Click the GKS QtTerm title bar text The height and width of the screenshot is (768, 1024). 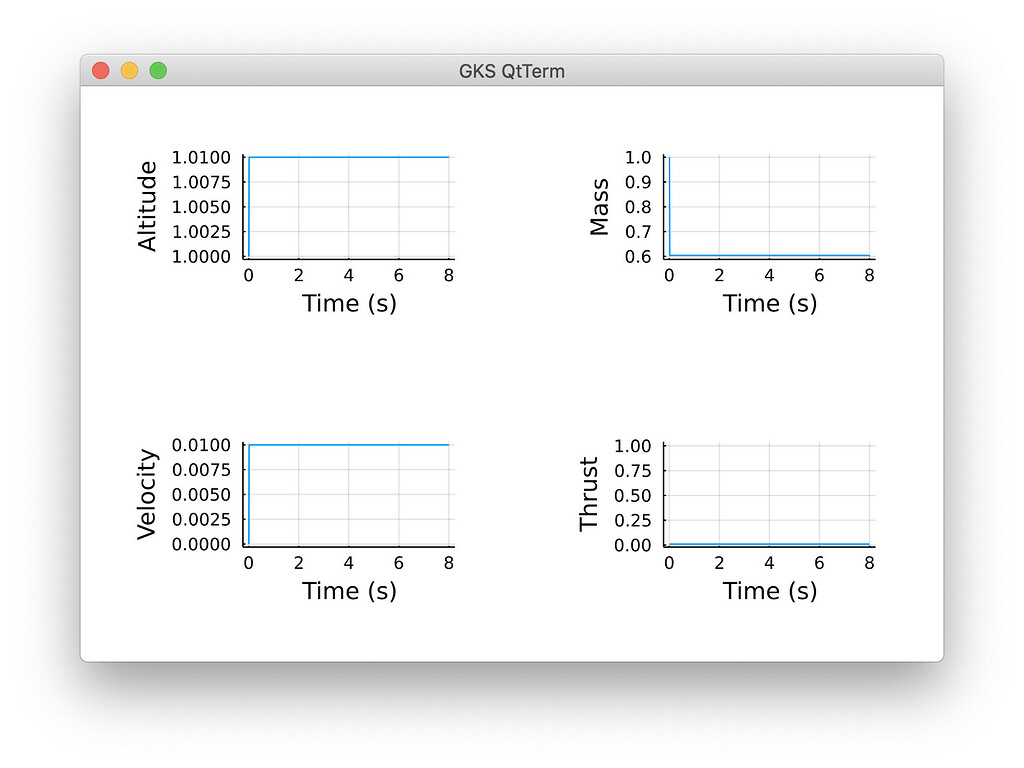(x=511, y=71)
